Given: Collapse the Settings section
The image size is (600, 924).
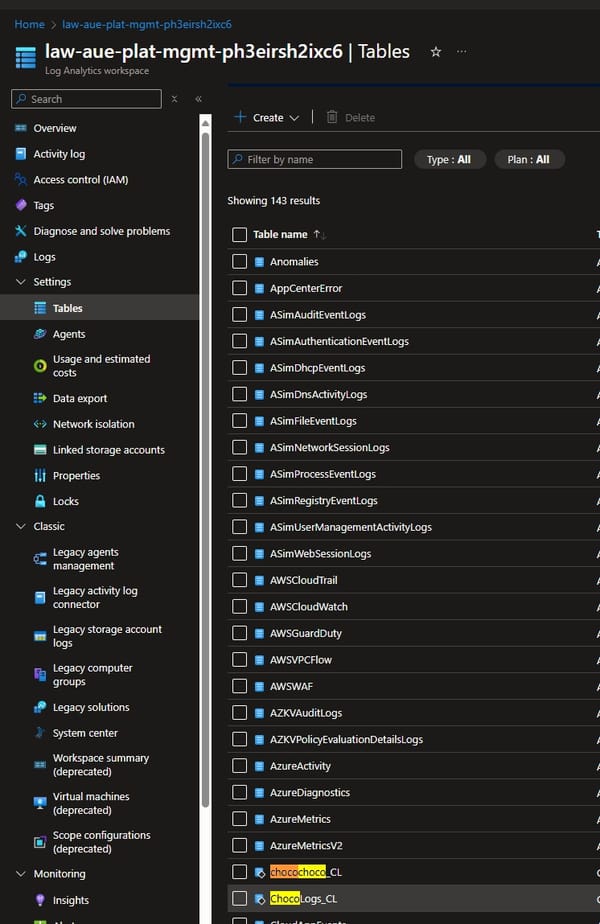Looking at the screenshot, I should click(21, 282).
